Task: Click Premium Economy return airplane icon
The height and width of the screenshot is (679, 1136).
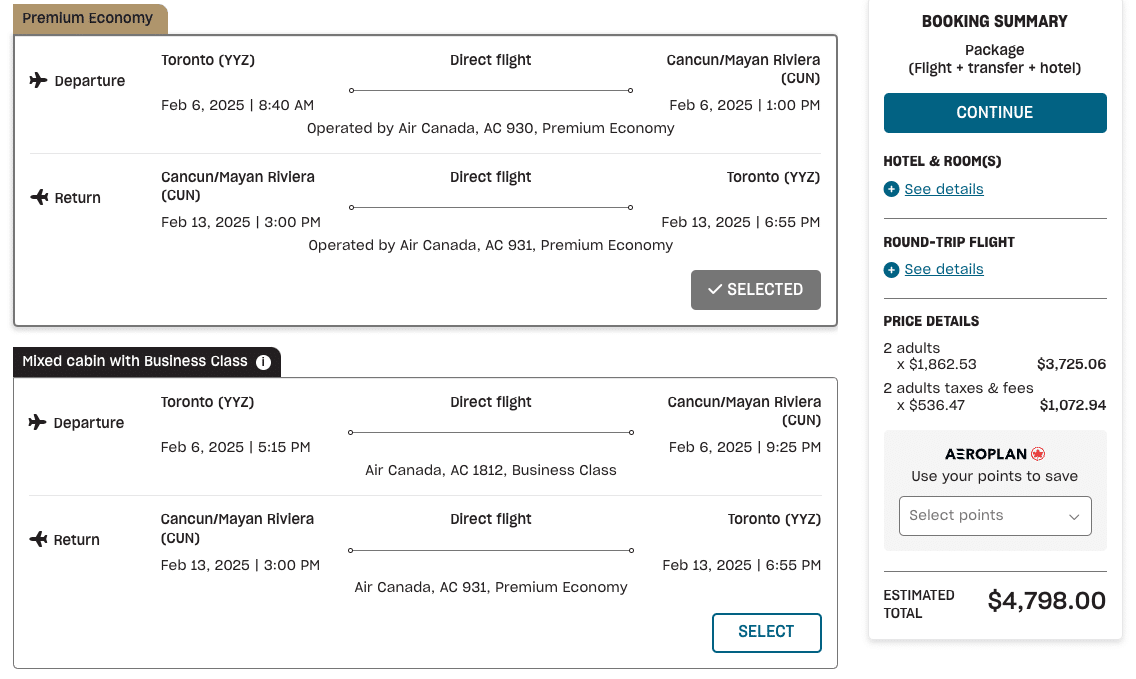Action: click(39, 198)
